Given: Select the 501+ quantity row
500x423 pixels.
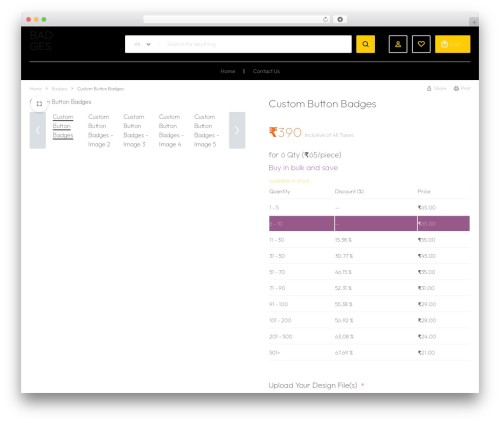Looking at the screenshot, I should pyautogui.click(x=369, y=352).
